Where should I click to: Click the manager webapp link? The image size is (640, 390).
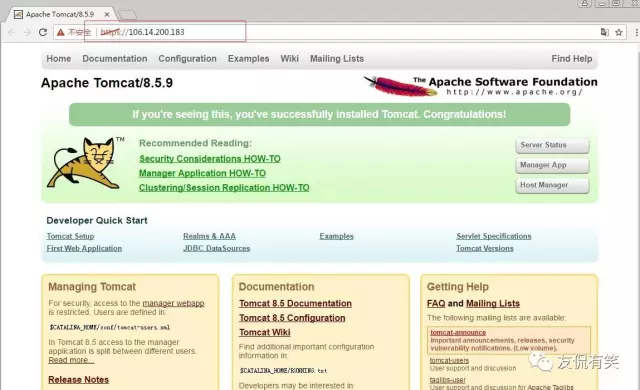pos(173,303)
